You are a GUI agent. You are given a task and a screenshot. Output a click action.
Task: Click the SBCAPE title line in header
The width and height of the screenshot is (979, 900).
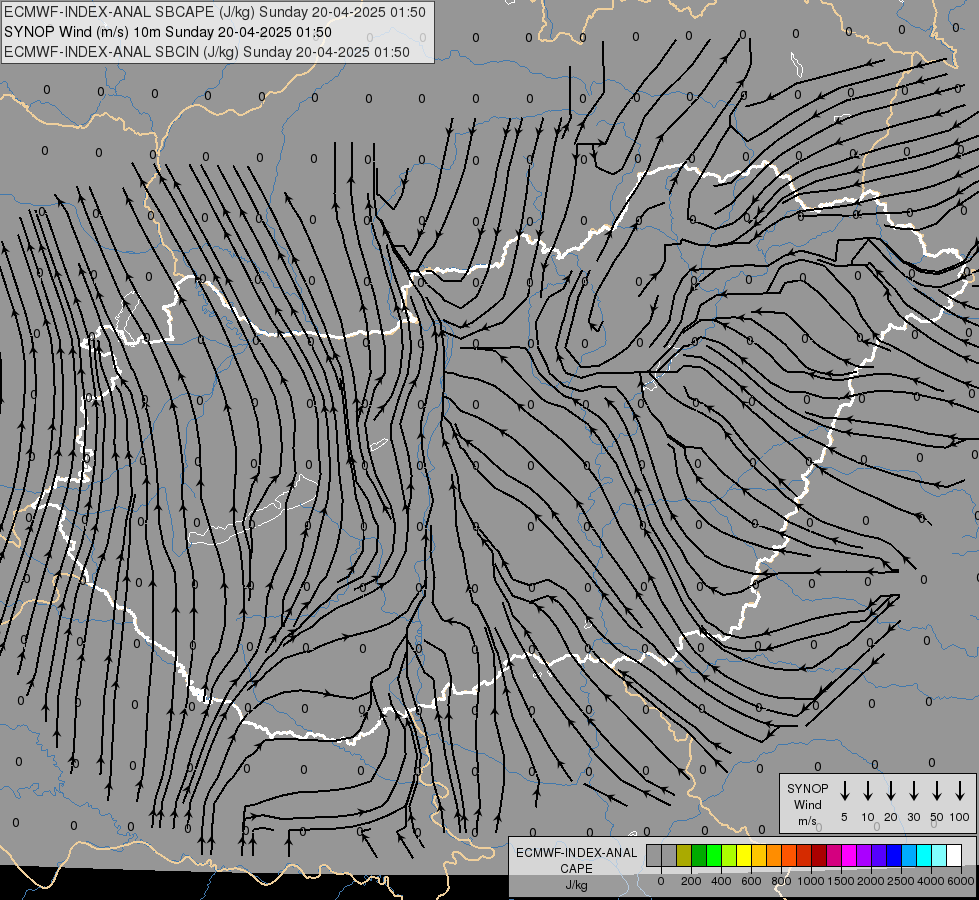[x=215, y=12]
